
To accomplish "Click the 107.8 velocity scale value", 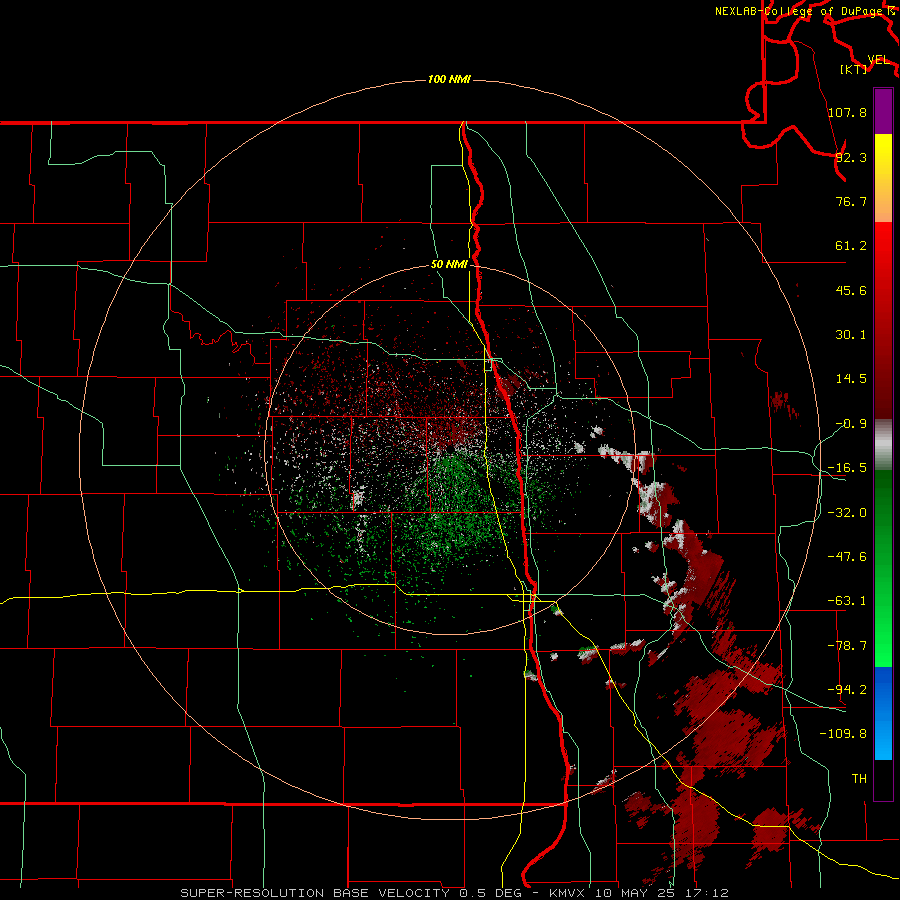I will point(847,112).
